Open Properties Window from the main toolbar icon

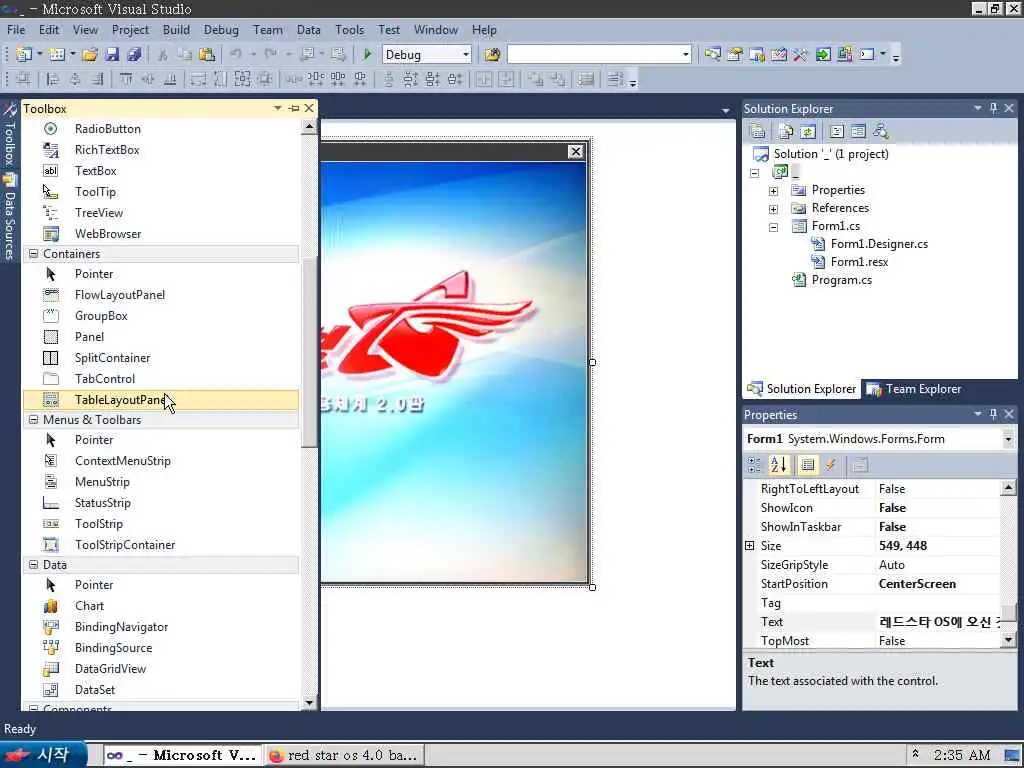(x=735, y=55)
